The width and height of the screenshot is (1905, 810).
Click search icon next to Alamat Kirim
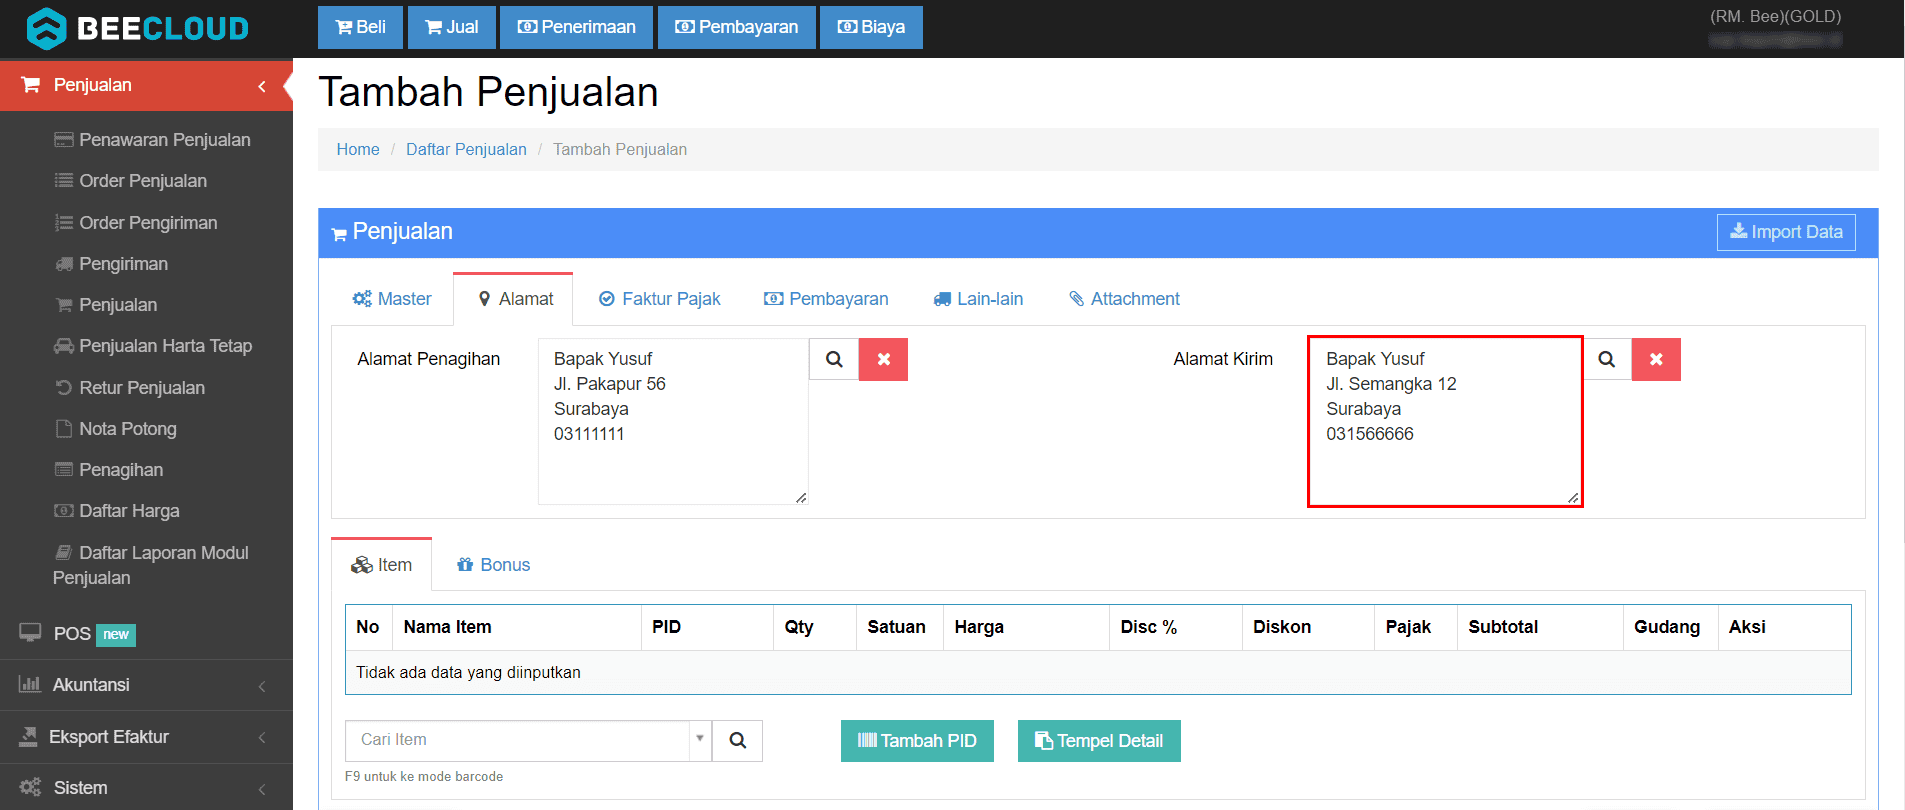pos(1606,359)
